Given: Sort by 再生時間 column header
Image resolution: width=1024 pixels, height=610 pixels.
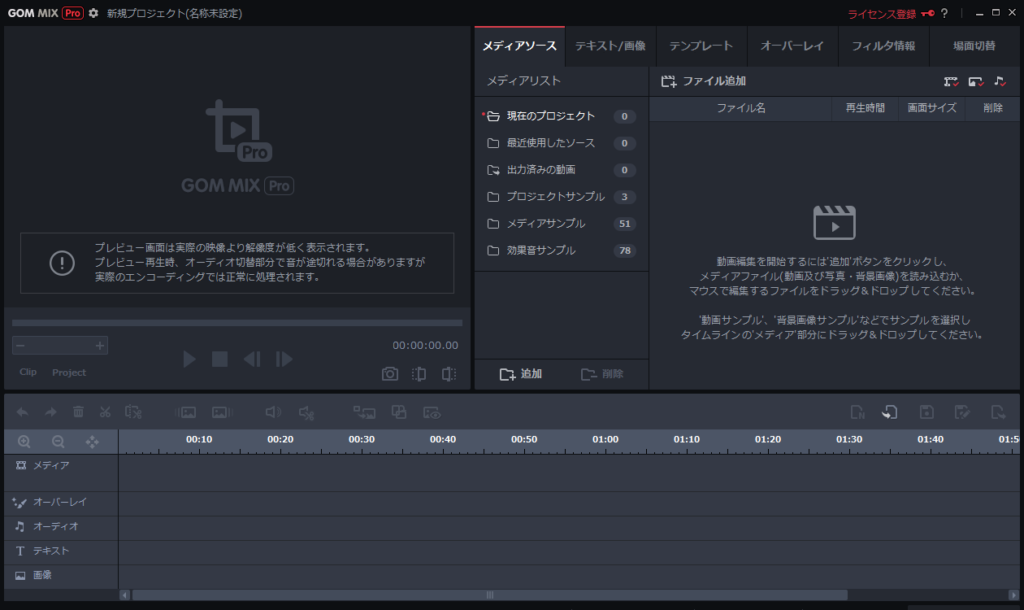Looking at the screenshot, I should tap(865, 108).
